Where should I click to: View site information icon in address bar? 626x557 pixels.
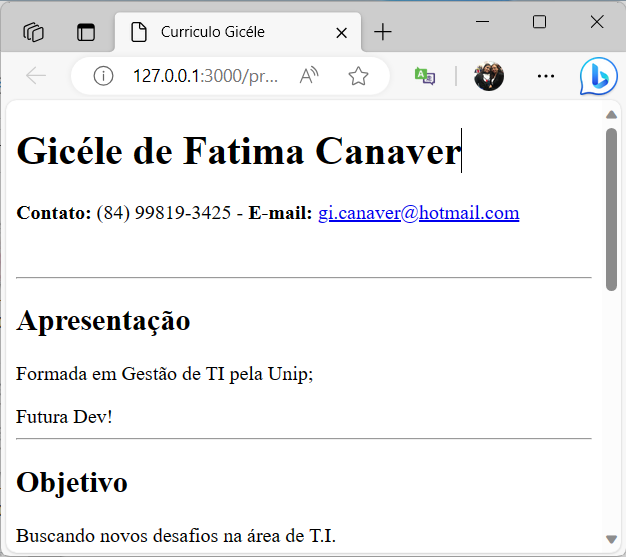point(103,76)
